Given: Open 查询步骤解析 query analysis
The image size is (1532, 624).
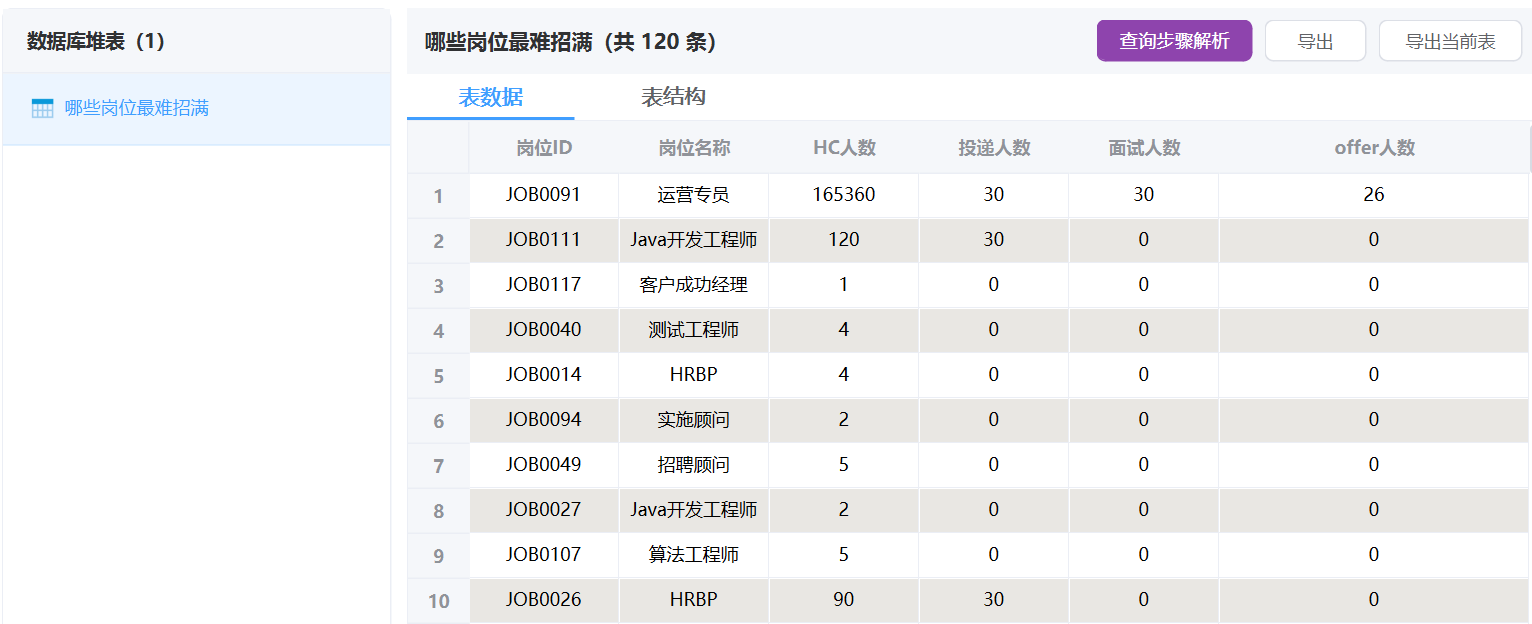Looking at the screenshot, I should pos(1174,41).
